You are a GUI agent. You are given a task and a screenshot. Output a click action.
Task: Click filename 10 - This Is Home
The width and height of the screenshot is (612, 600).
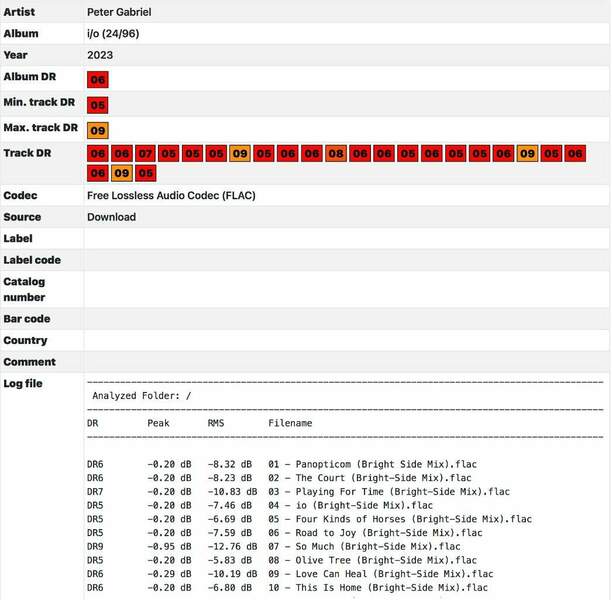[378, 588]
